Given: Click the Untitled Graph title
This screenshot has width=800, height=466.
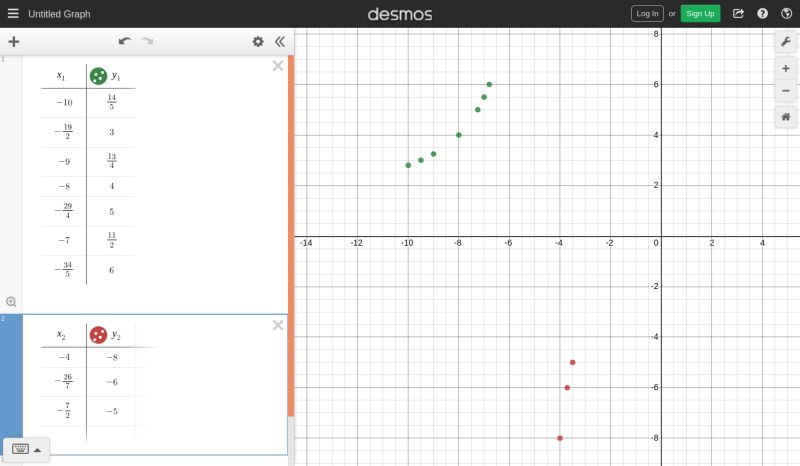Looking at the screenshot, I should [x=59, y=14].
